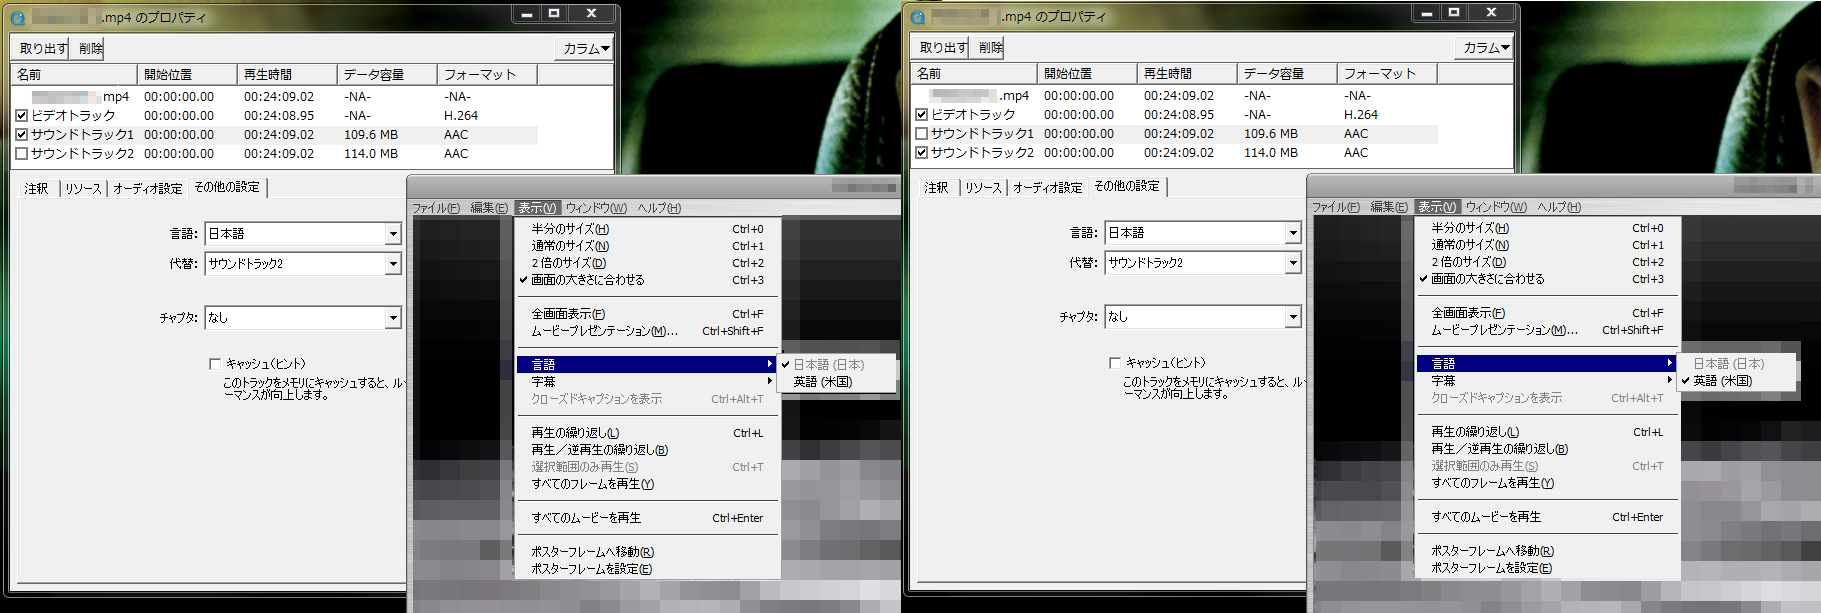This screenshot has width=1821, height=613.
Task: Click 109.6 MB cell in left properties window
Action: pyautogui.click(x=371, y=135)
